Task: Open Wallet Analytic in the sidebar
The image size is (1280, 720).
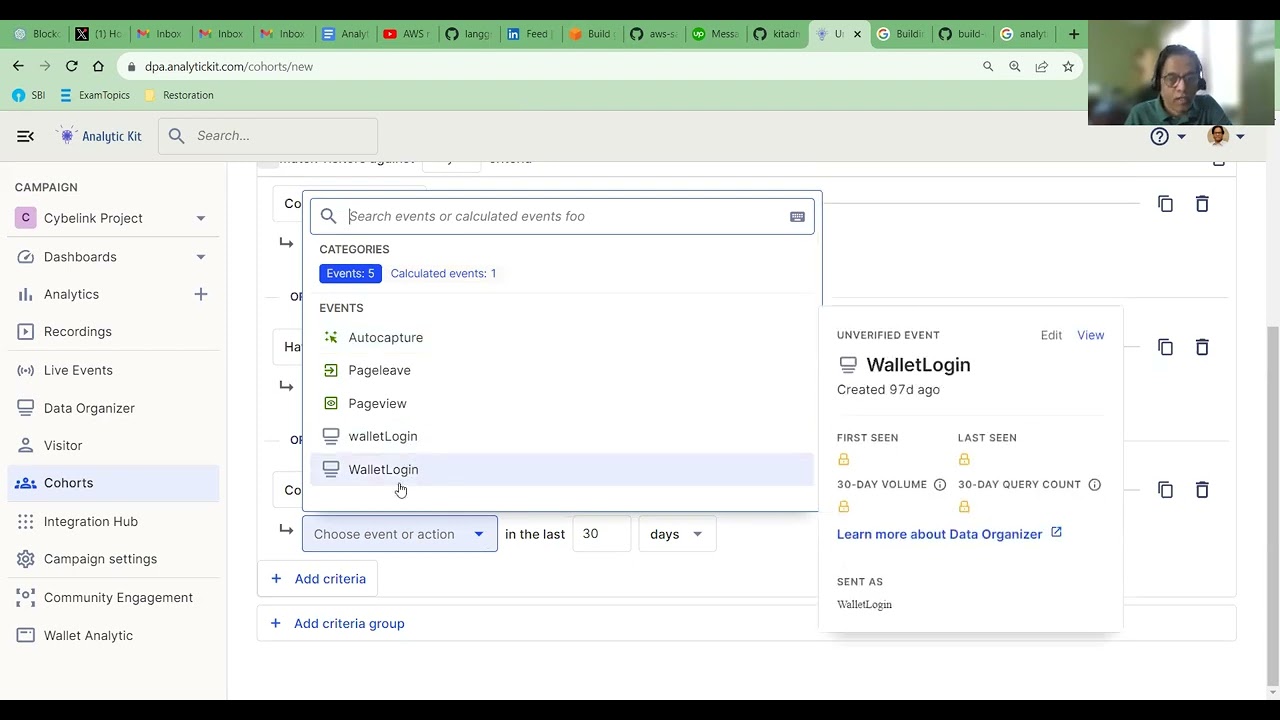Action: coord(113,635)
